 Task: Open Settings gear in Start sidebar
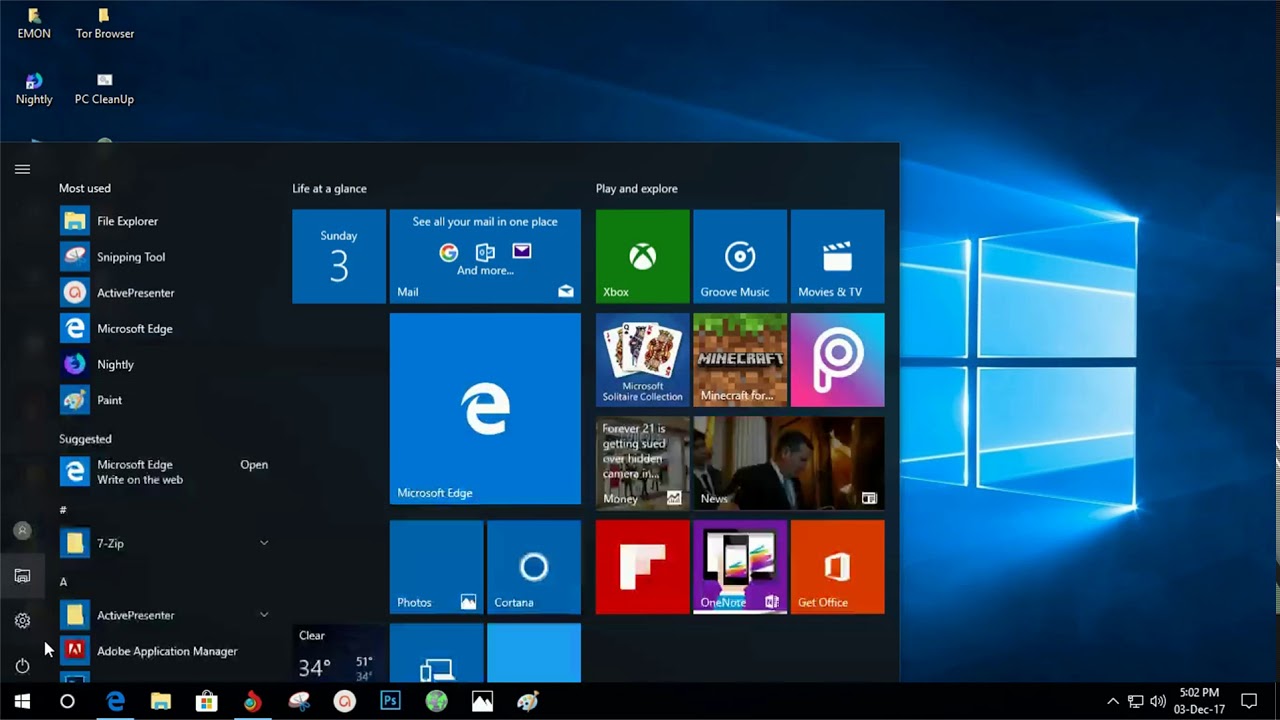[22, 621]
